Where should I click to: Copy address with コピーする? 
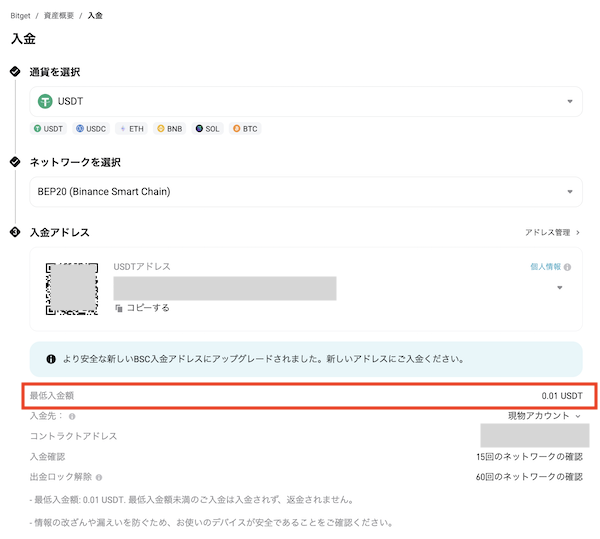click(142, 308)
